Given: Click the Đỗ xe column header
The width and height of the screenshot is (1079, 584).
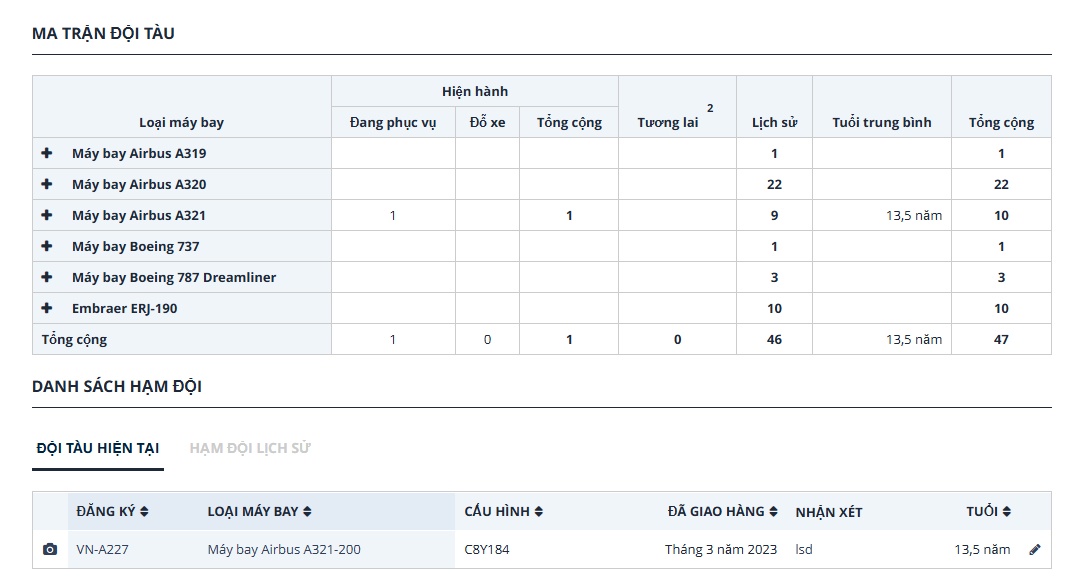Looking at the screenshot, I should pyautogui.click(x=487, y=122).
